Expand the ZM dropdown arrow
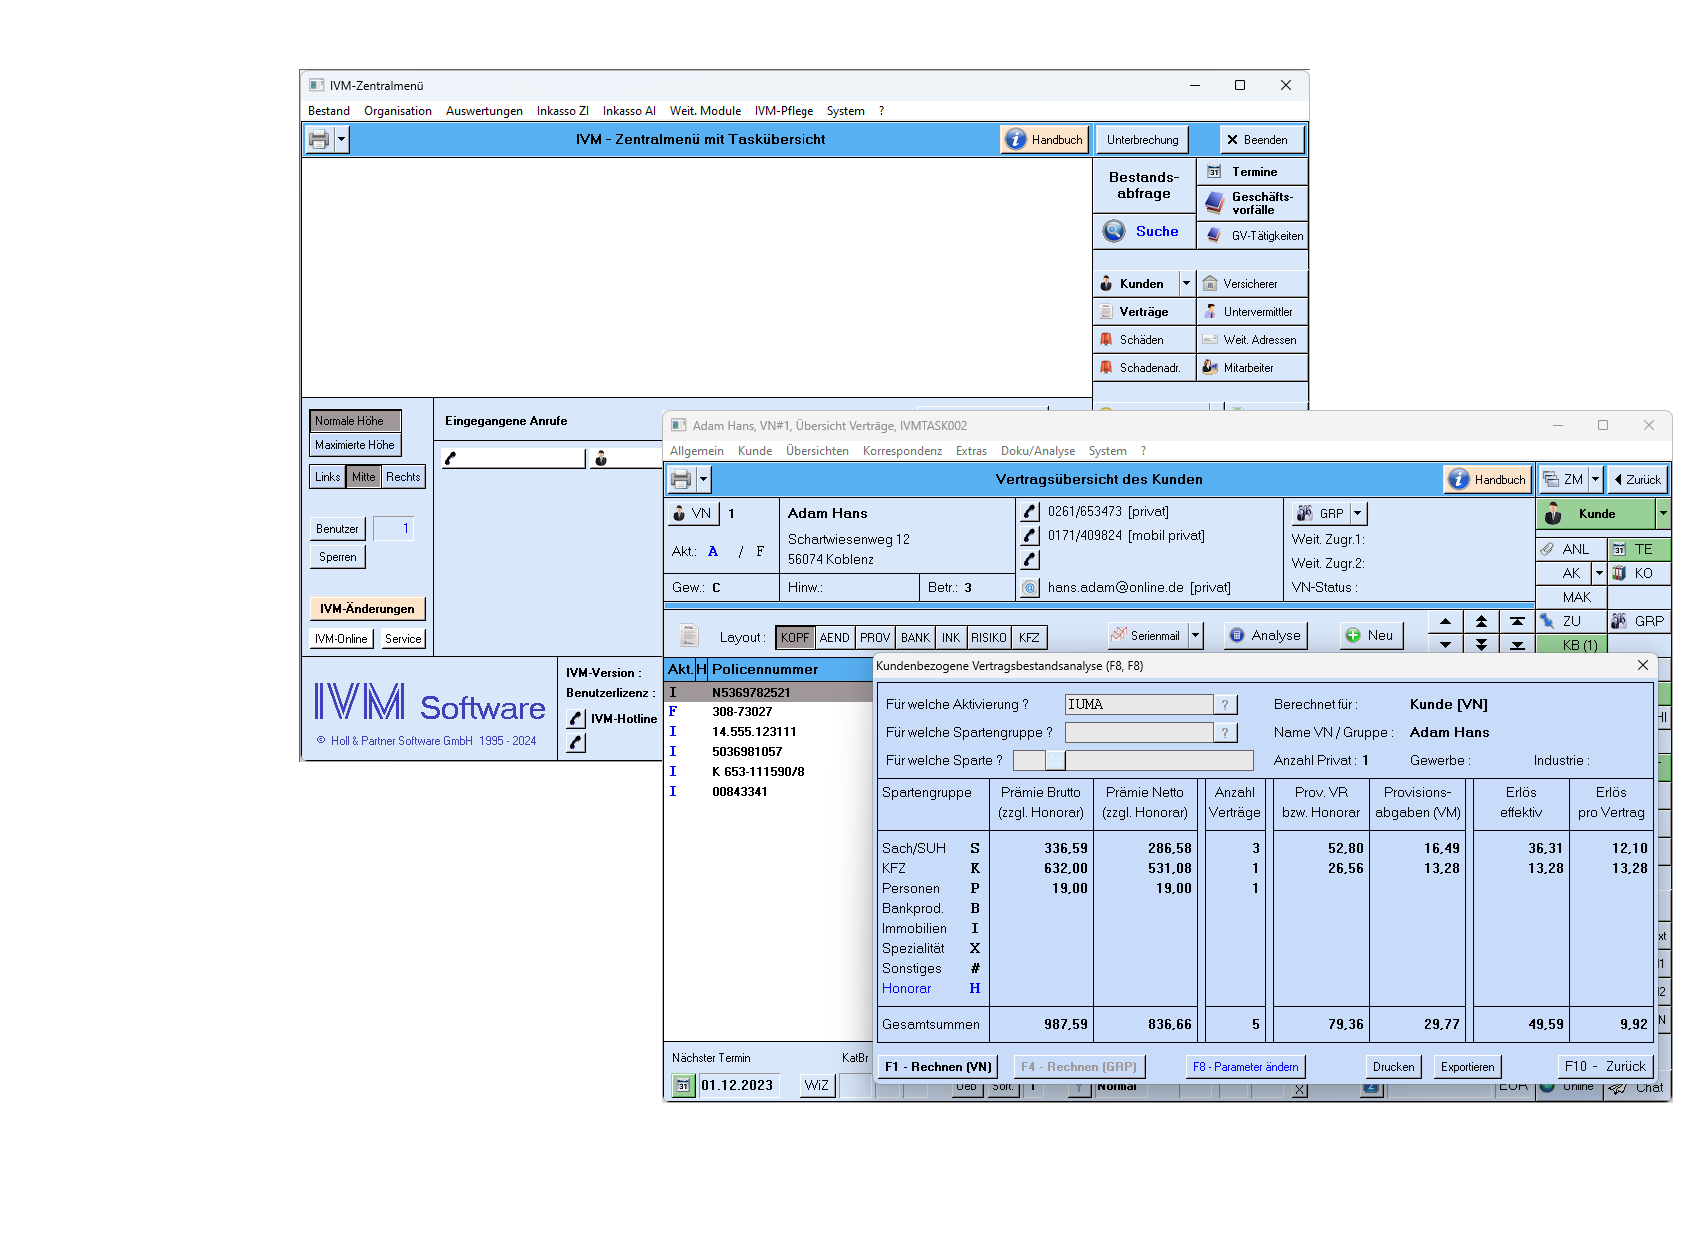 [1596, 480]
